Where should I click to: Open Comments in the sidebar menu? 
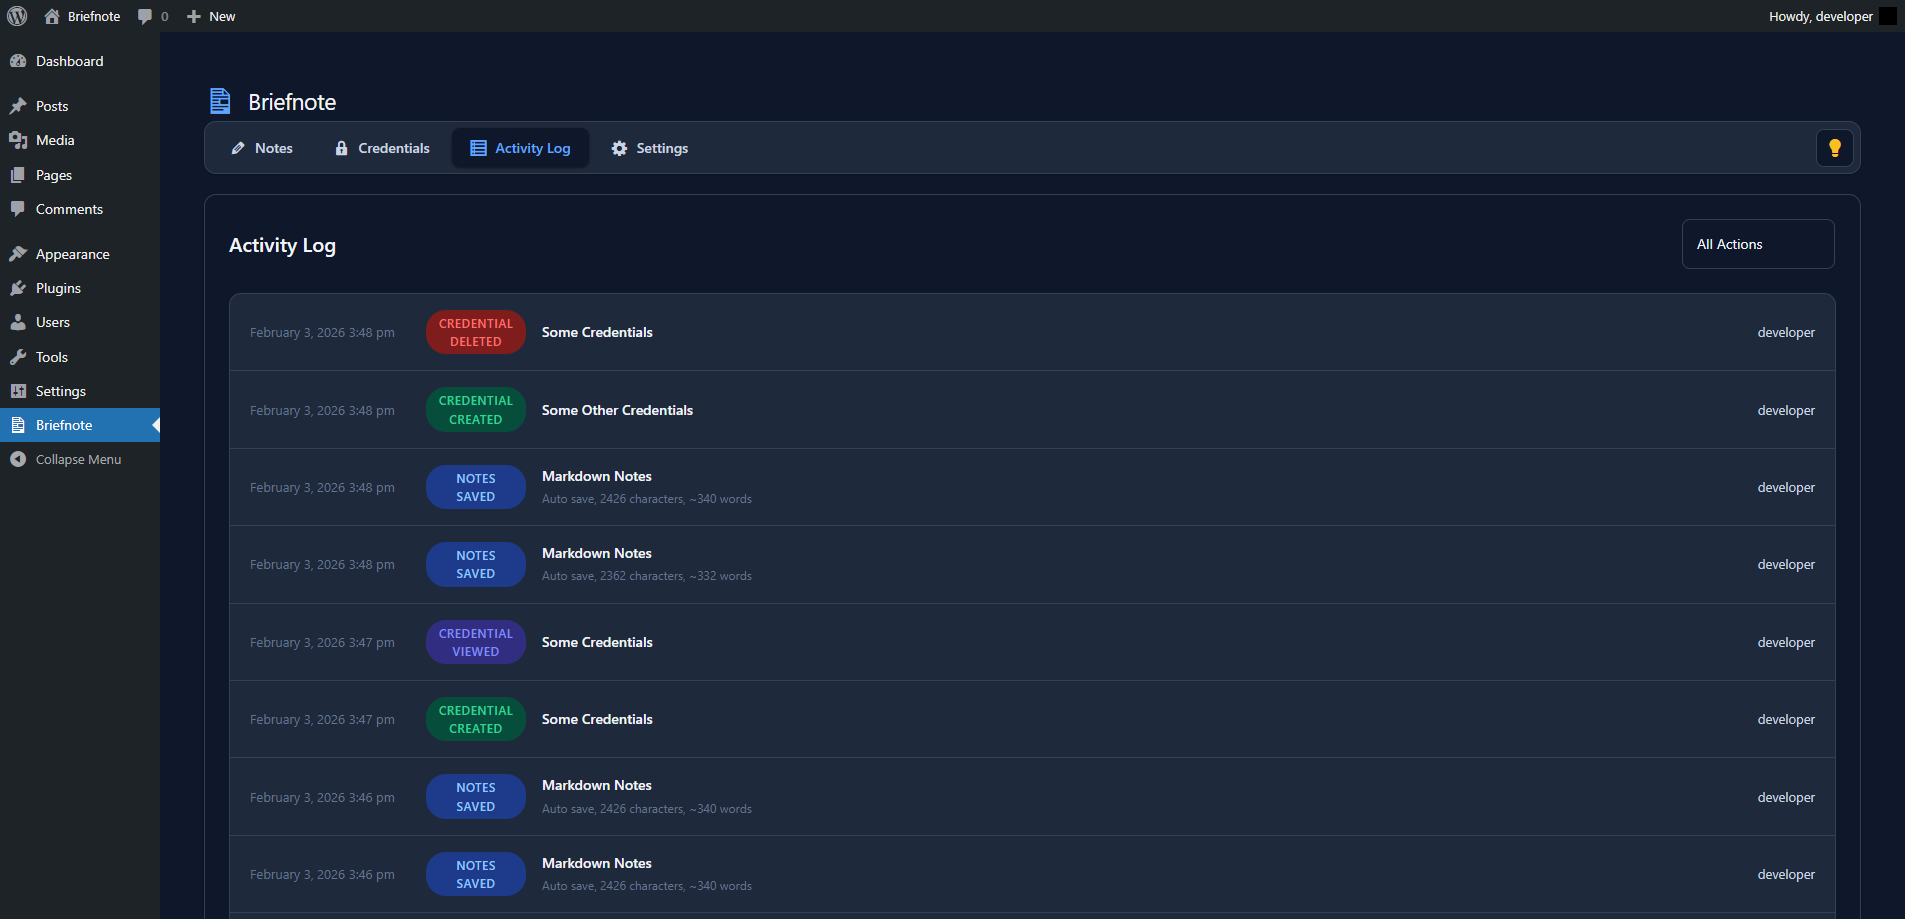(80, 209)
